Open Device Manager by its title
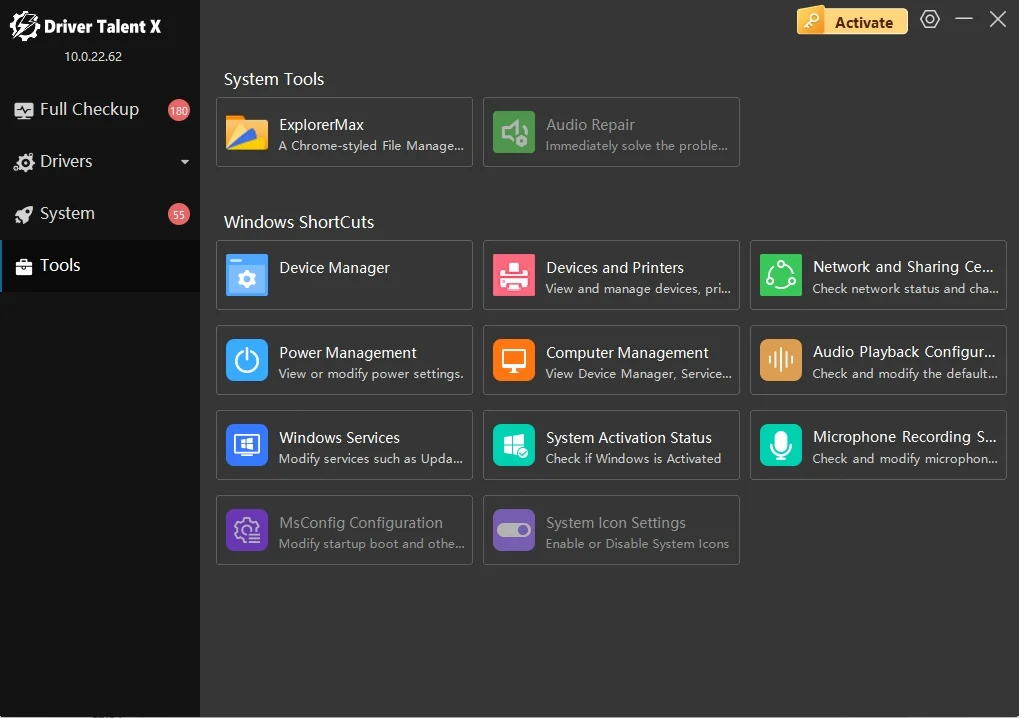 point(334,268)
